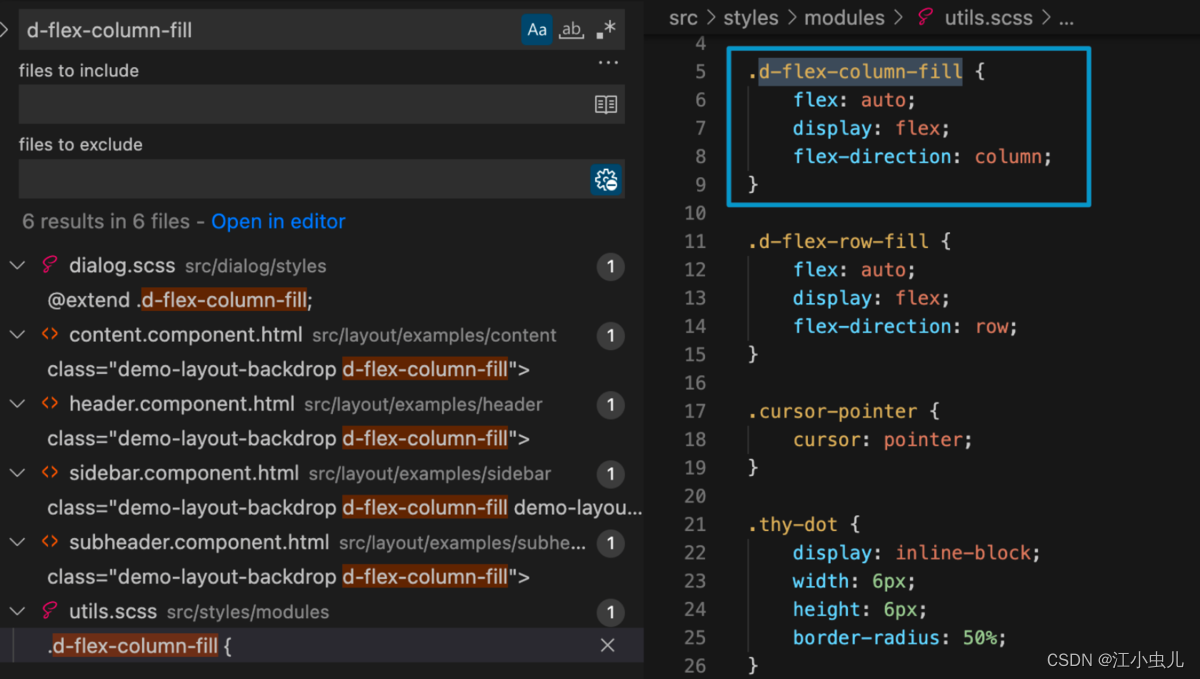Click match count badge for subheader.component.html
This screenshot has width=1200, height=679.
[610, 543]
